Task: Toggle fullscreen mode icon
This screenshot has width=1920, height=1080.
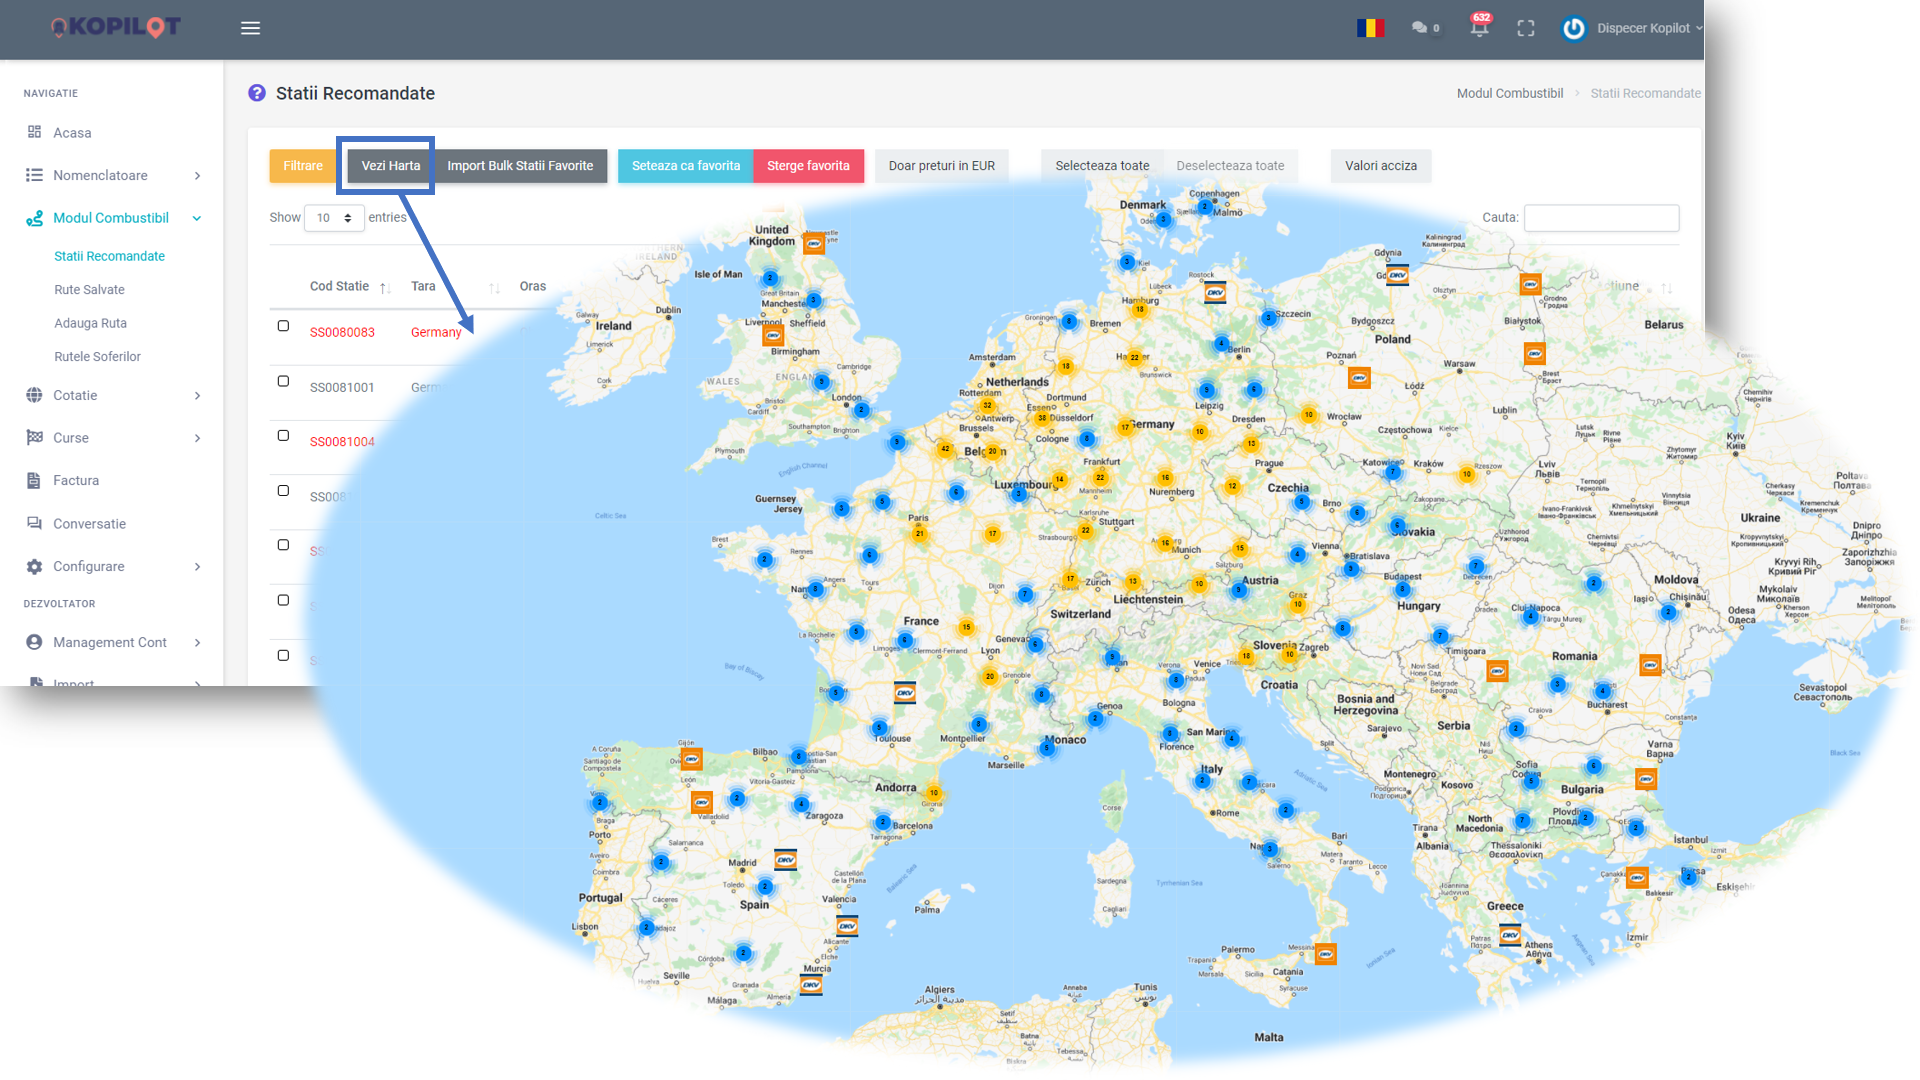Action: pos(1525,28)
